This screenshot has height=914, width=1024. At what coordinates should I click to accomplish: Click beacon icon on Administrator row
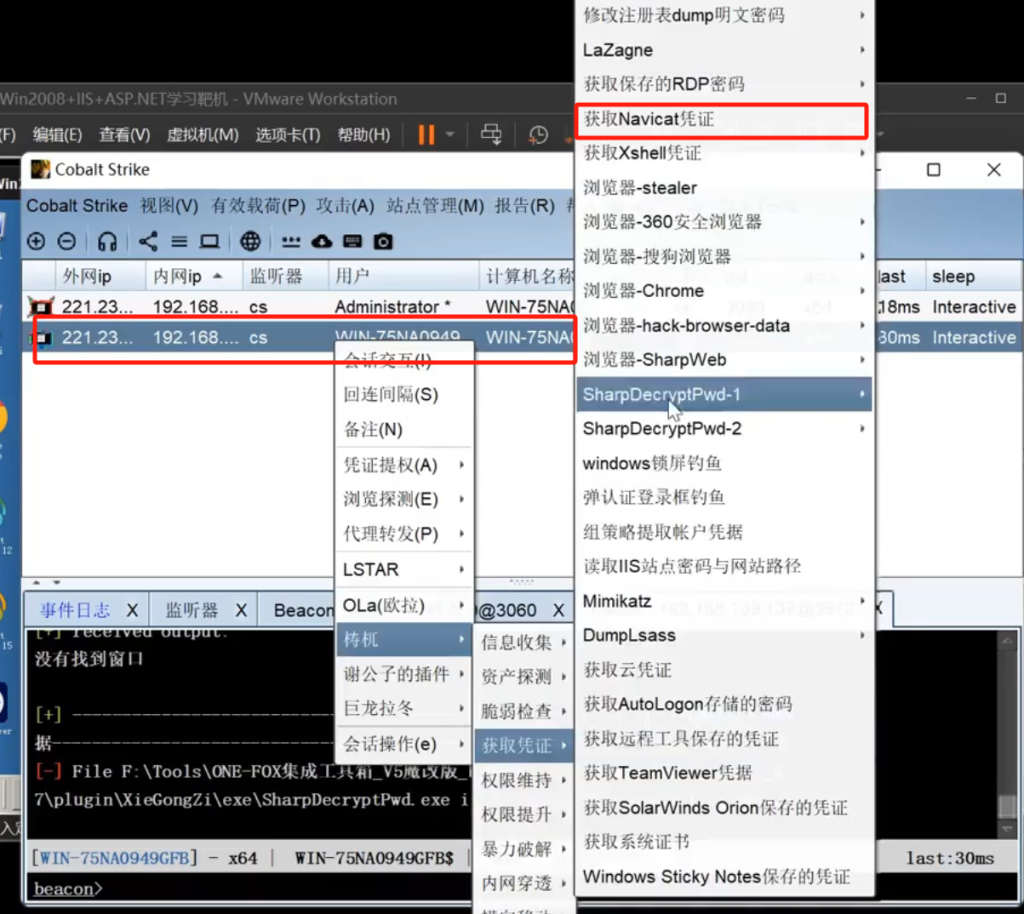click(x=40, y=306)
